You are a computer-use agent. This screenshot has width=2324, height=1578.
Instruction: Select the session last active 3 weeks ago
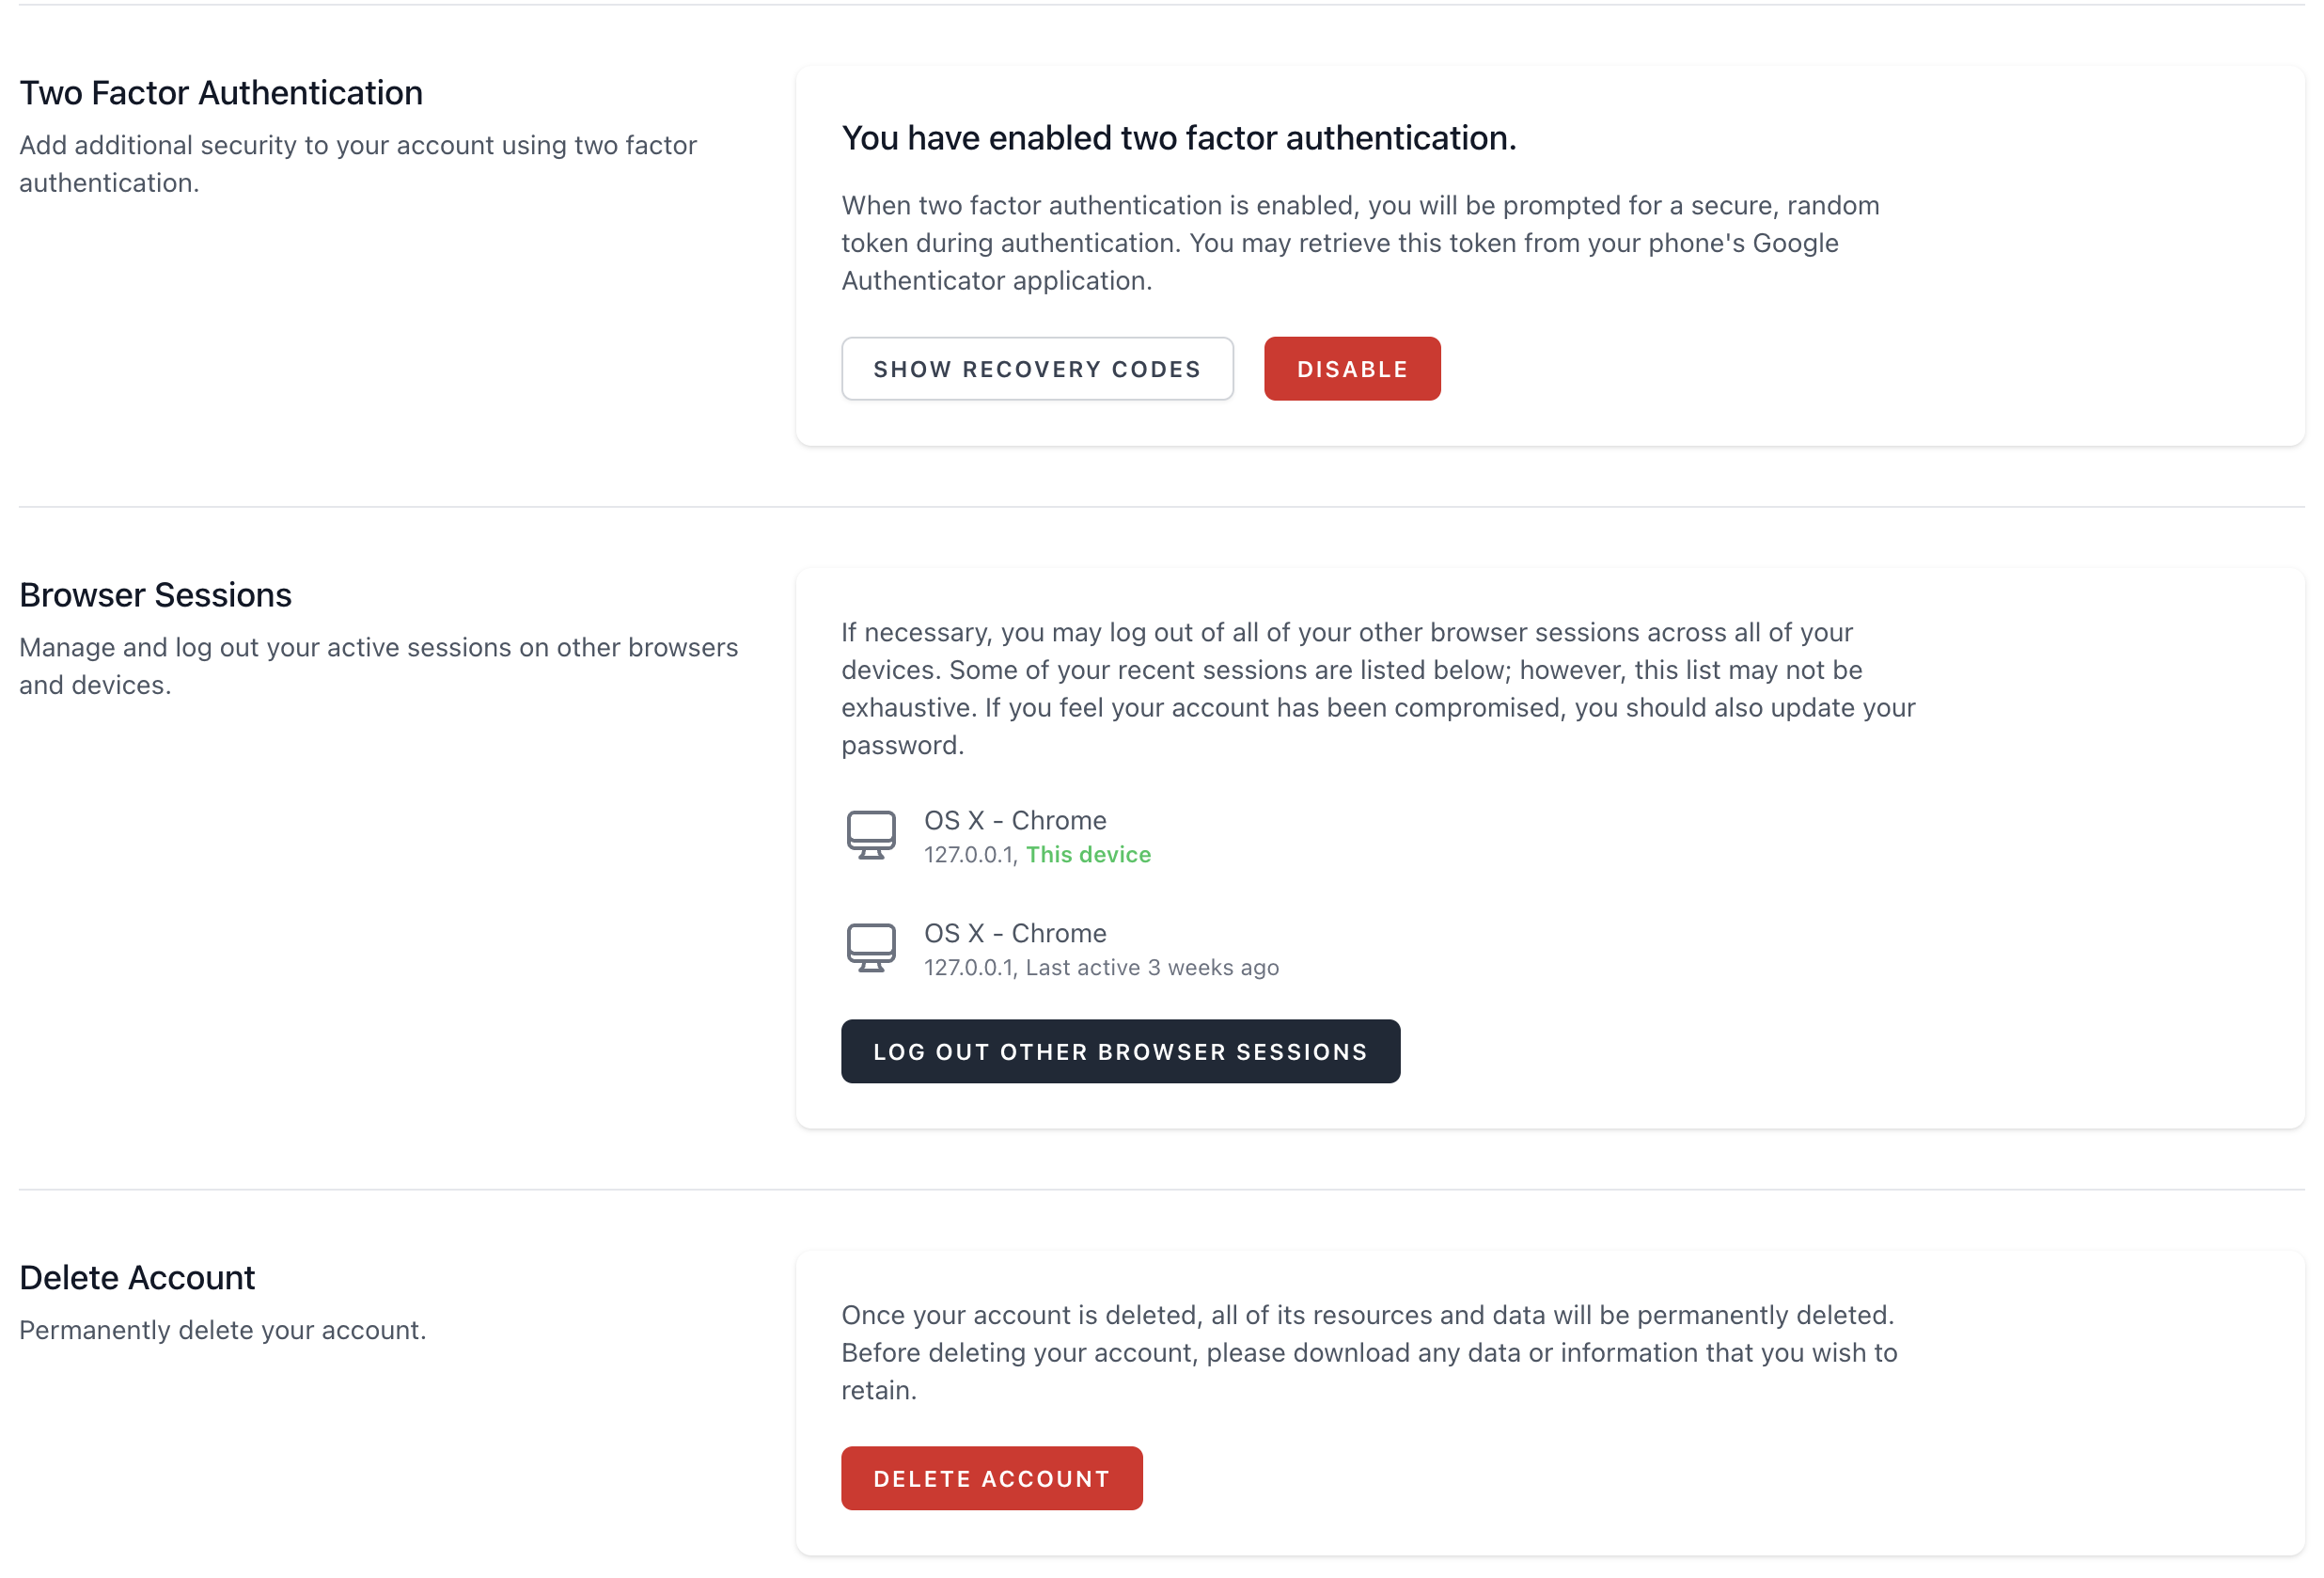(1100, 968)
